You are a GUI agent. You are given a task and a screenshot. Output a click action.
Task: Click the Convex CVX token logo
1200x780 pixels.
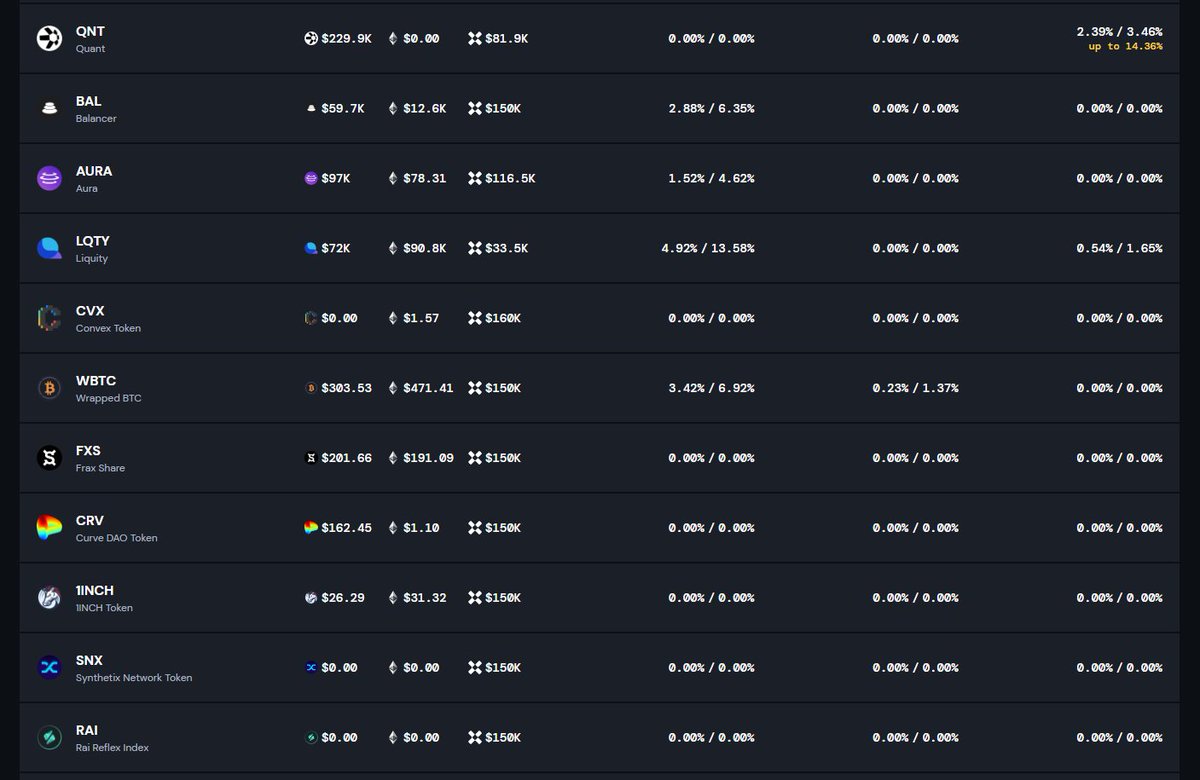[49, 319]
